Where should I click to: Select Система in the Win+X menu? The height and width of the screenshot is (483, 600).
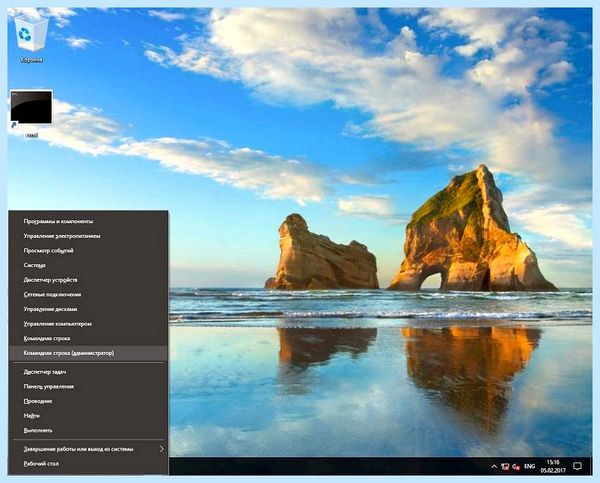(88, 265)
